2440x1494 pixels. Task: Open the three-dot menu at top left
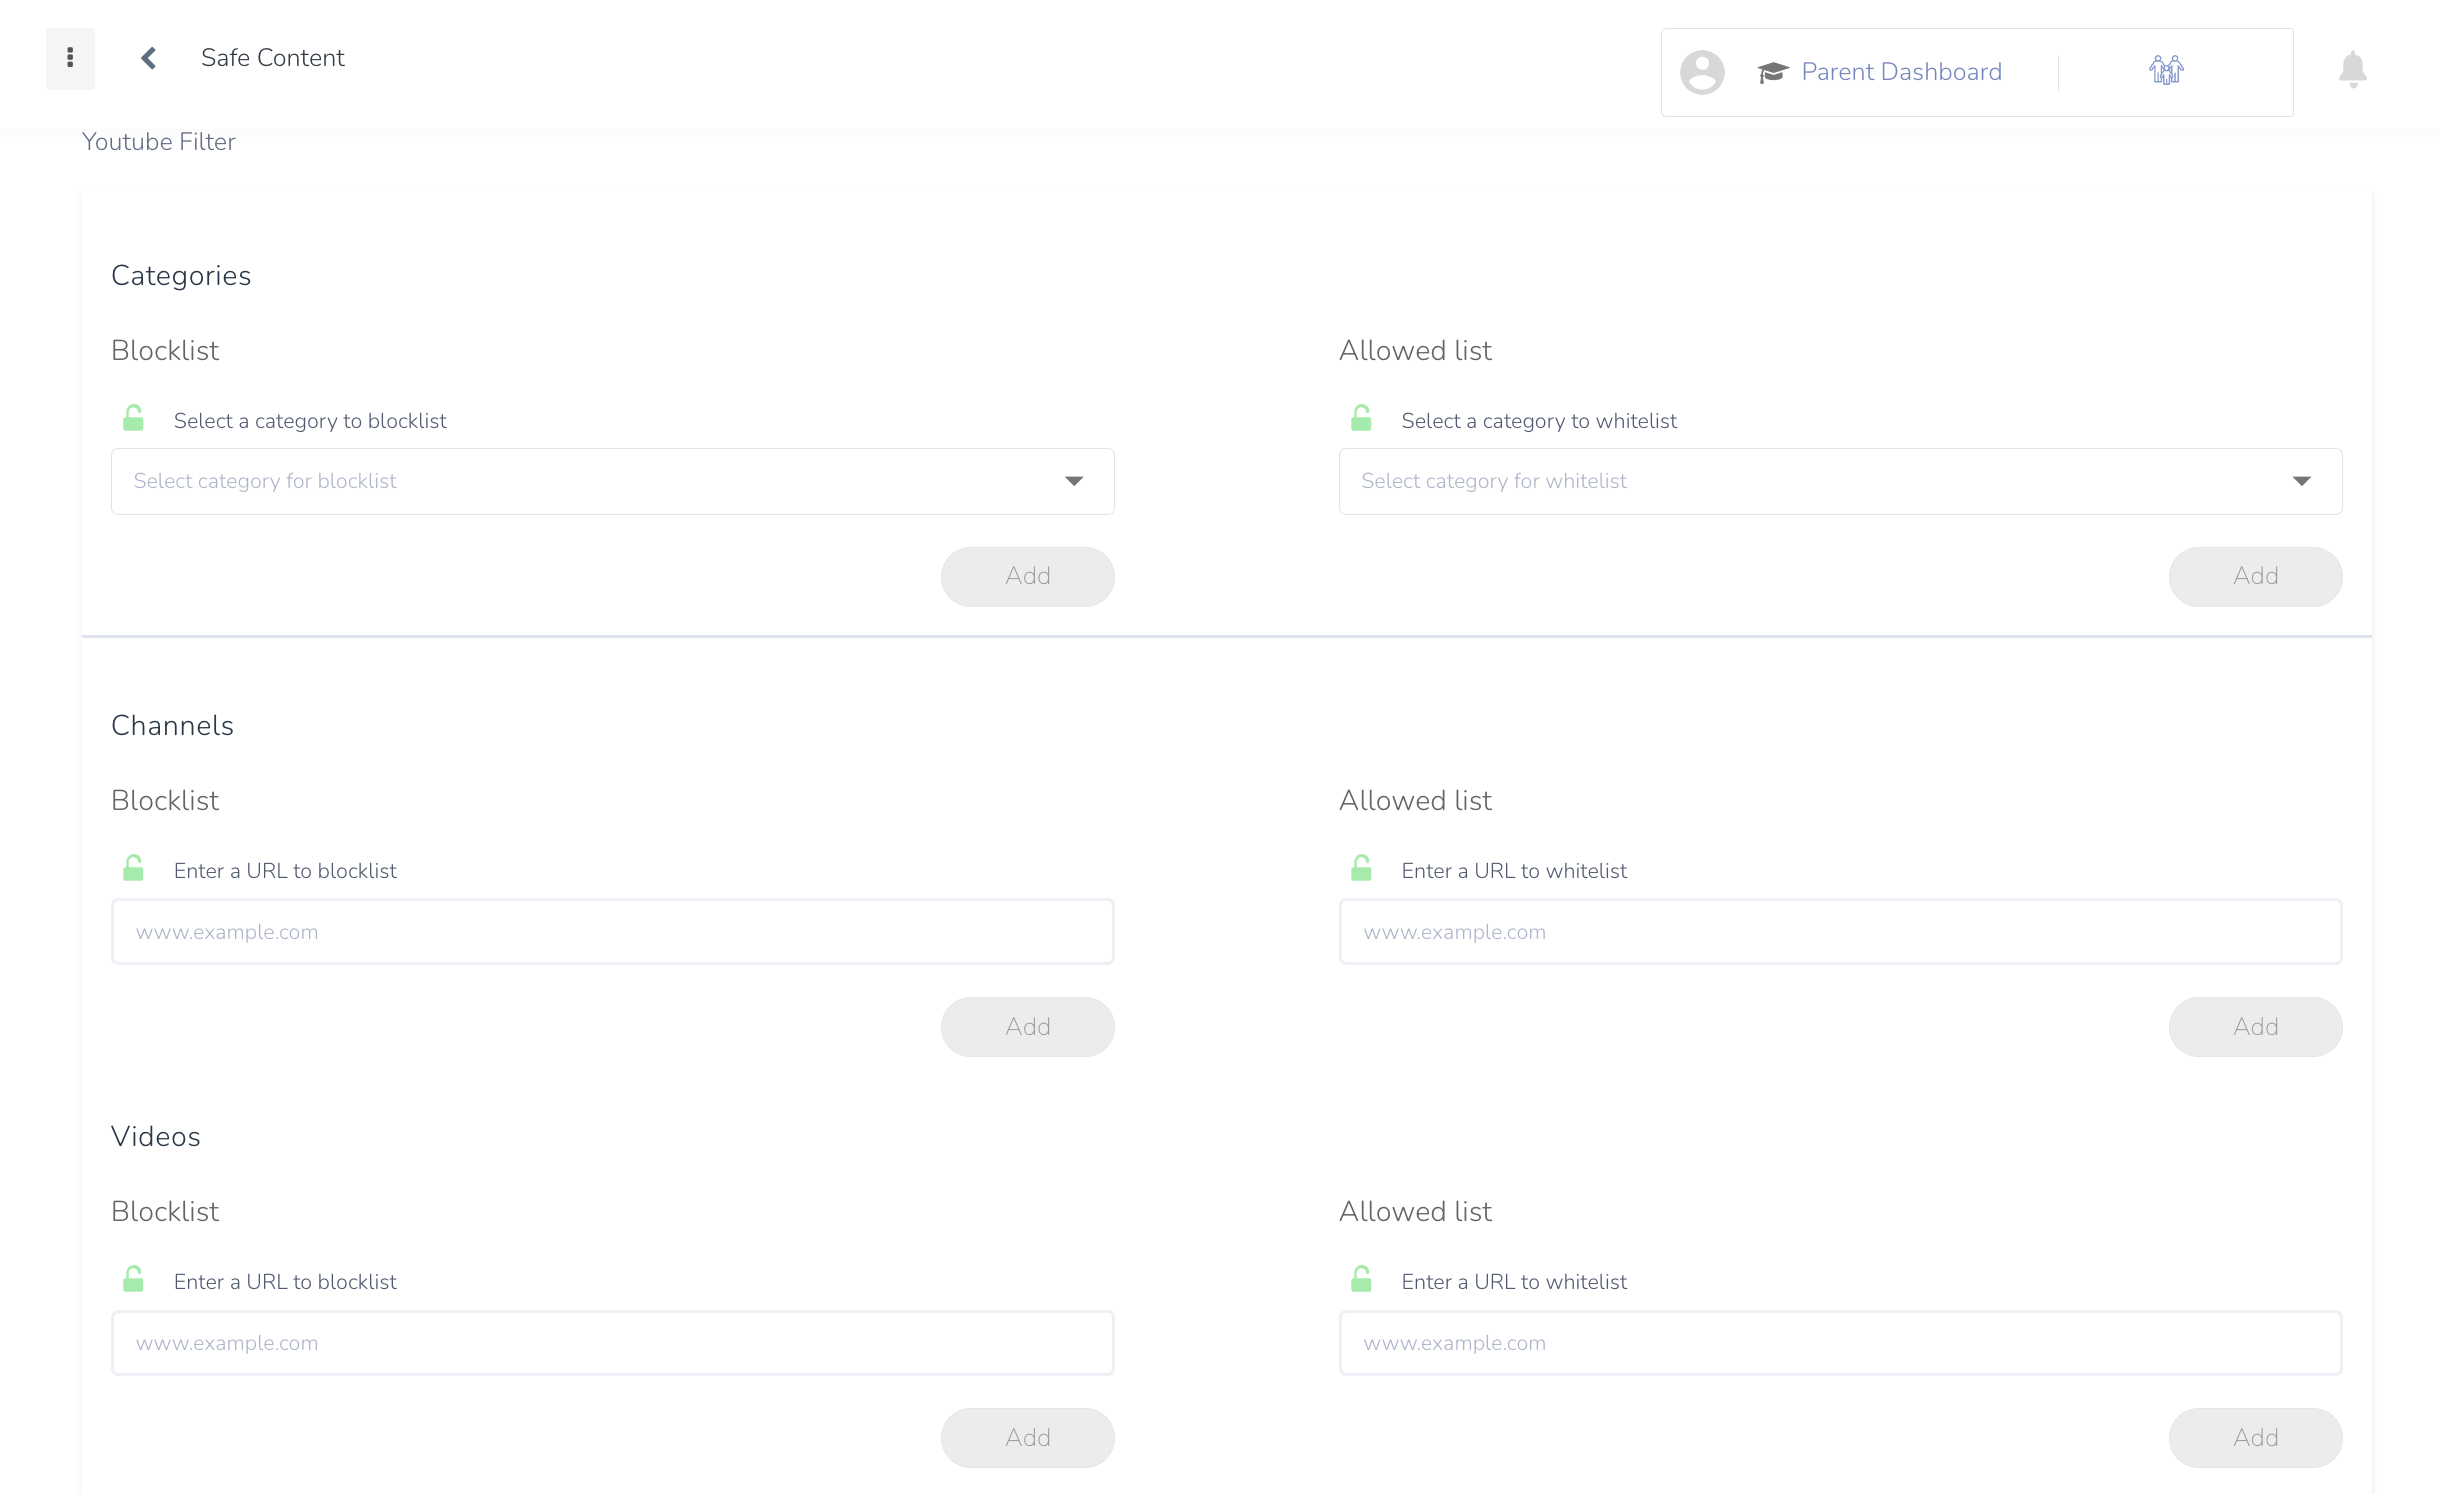pyautogui.click(x=70, y=58)
